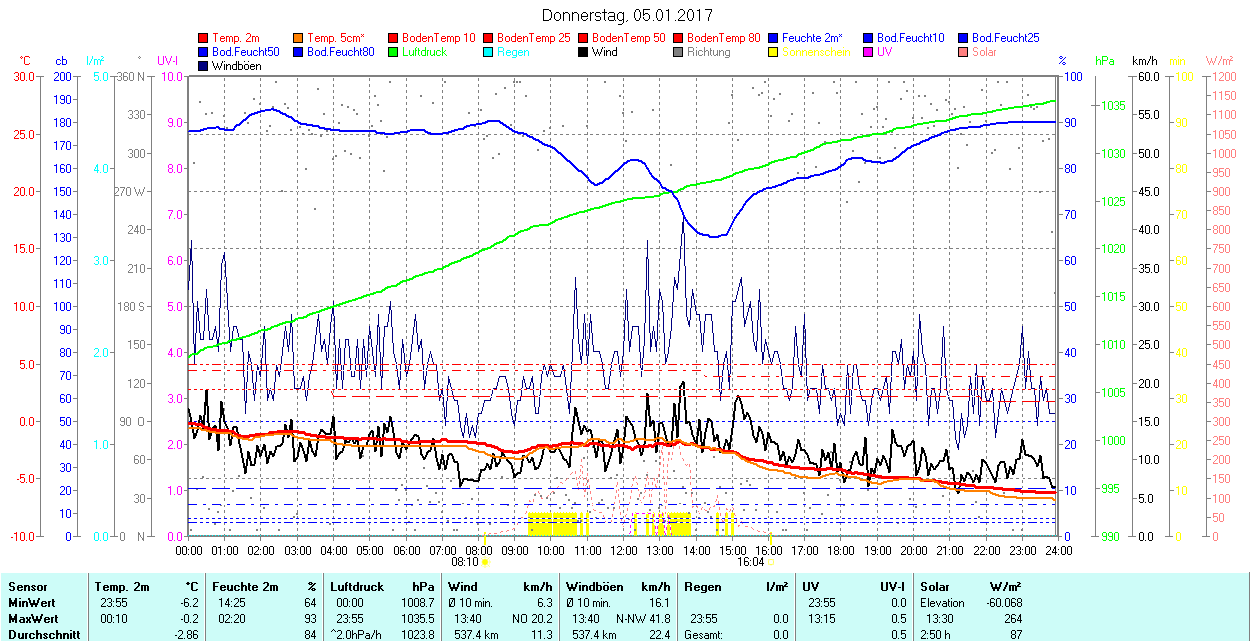1250x641 pixels.
Task: Select the green Luftdruck legend swatch
Action: coord(394,52)
